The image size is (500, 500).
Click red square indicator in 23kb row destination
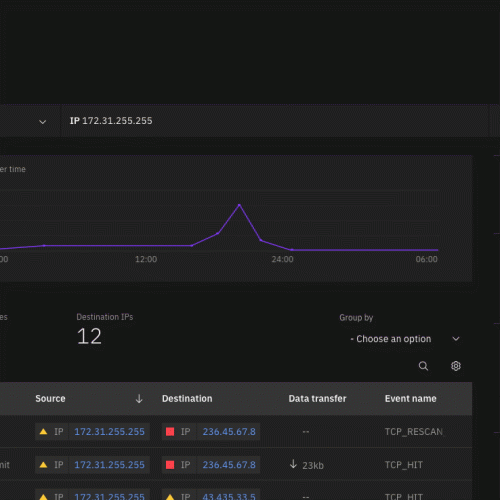[x=170, y=465]
